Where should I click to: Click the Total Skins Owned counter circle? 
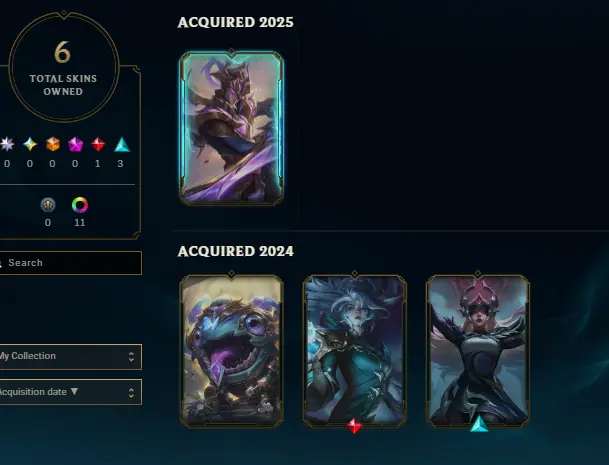pyautogui.click(x=63, y=67)
